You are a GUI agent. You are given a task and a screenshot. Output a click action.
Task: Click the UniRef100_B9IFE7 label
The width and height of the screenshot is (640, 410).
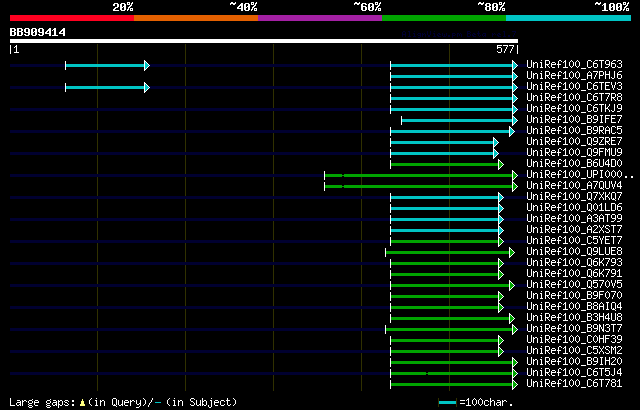[574, 120]
